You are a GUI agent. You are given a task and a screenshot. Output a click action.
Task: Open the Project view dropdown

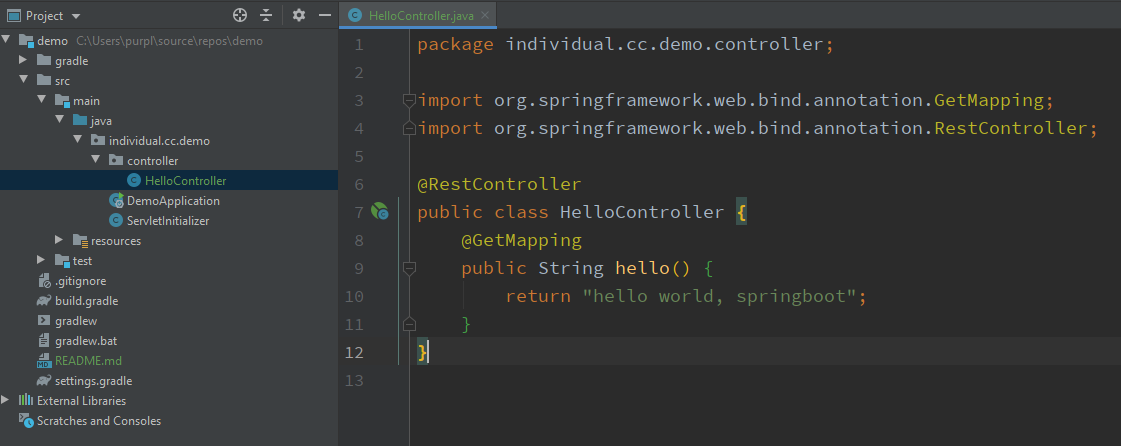tap(77, 16)
